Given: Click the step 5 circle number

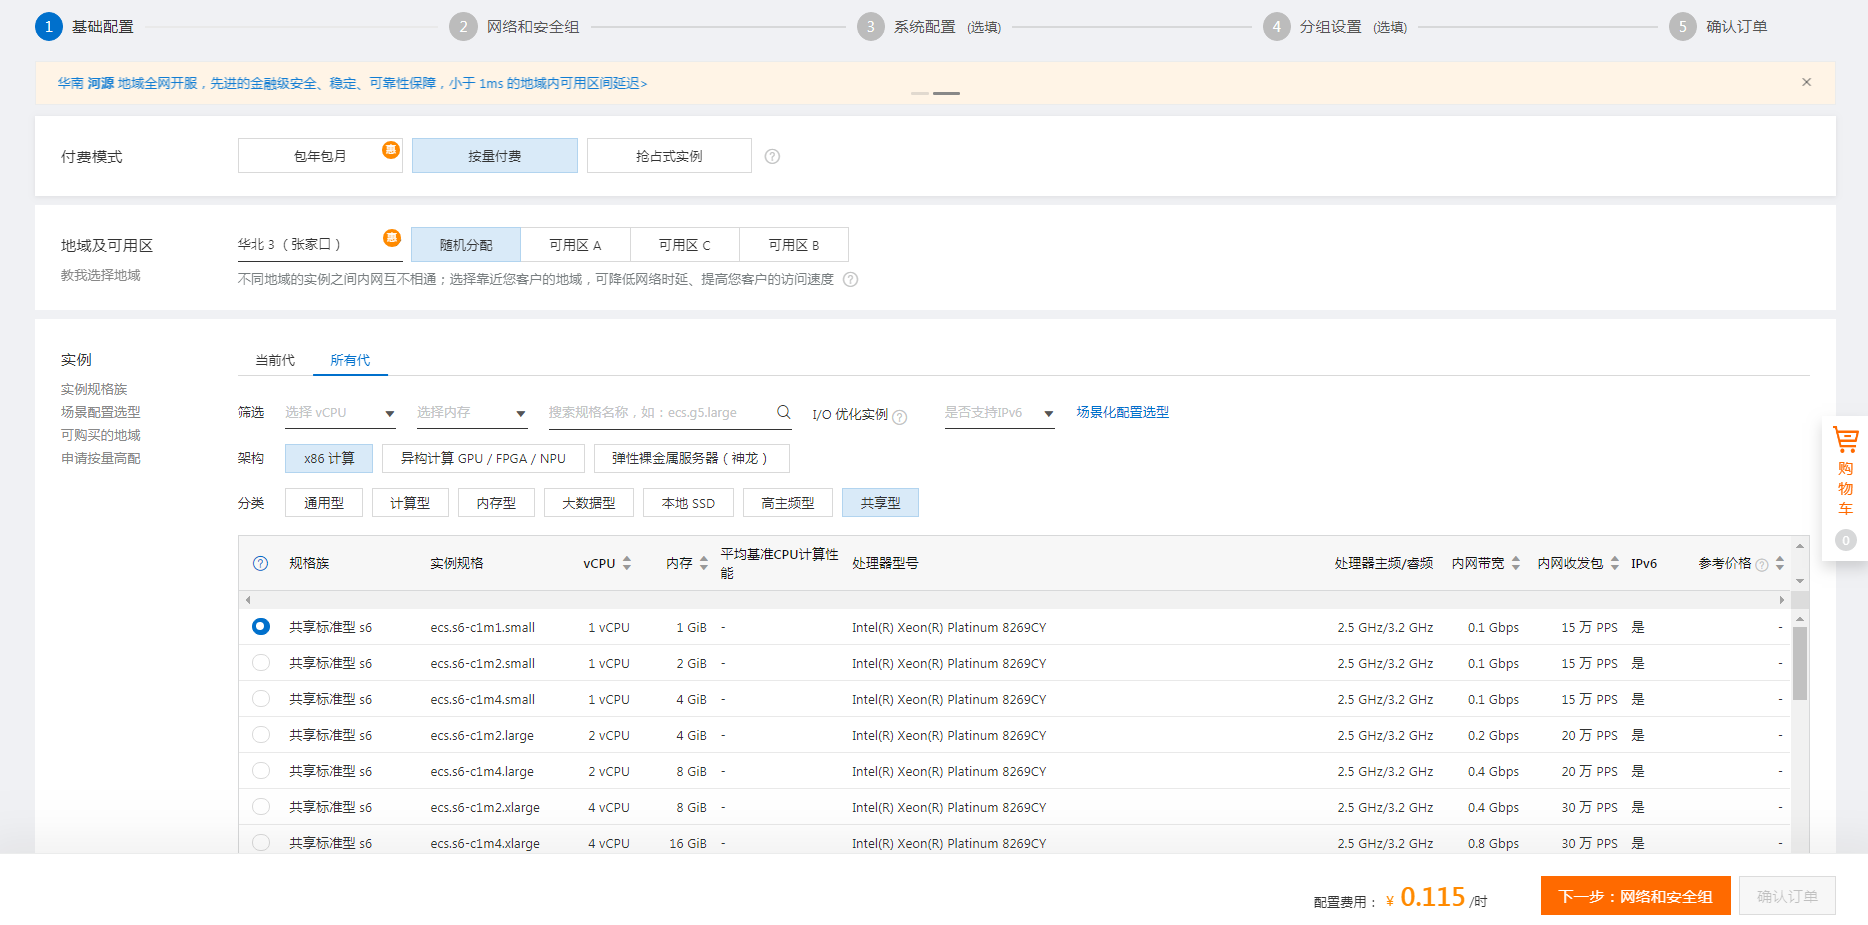Looking at the screenshot, I should coord(1682,27).
